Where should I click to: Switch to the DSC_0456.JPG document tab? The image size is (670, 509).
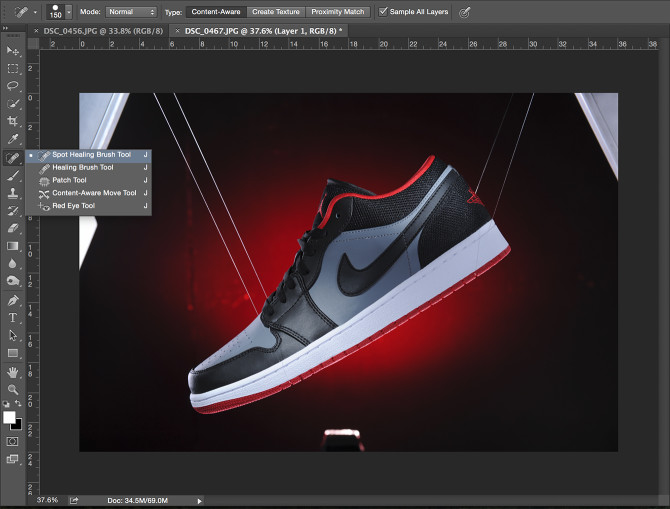click(103, 31)
